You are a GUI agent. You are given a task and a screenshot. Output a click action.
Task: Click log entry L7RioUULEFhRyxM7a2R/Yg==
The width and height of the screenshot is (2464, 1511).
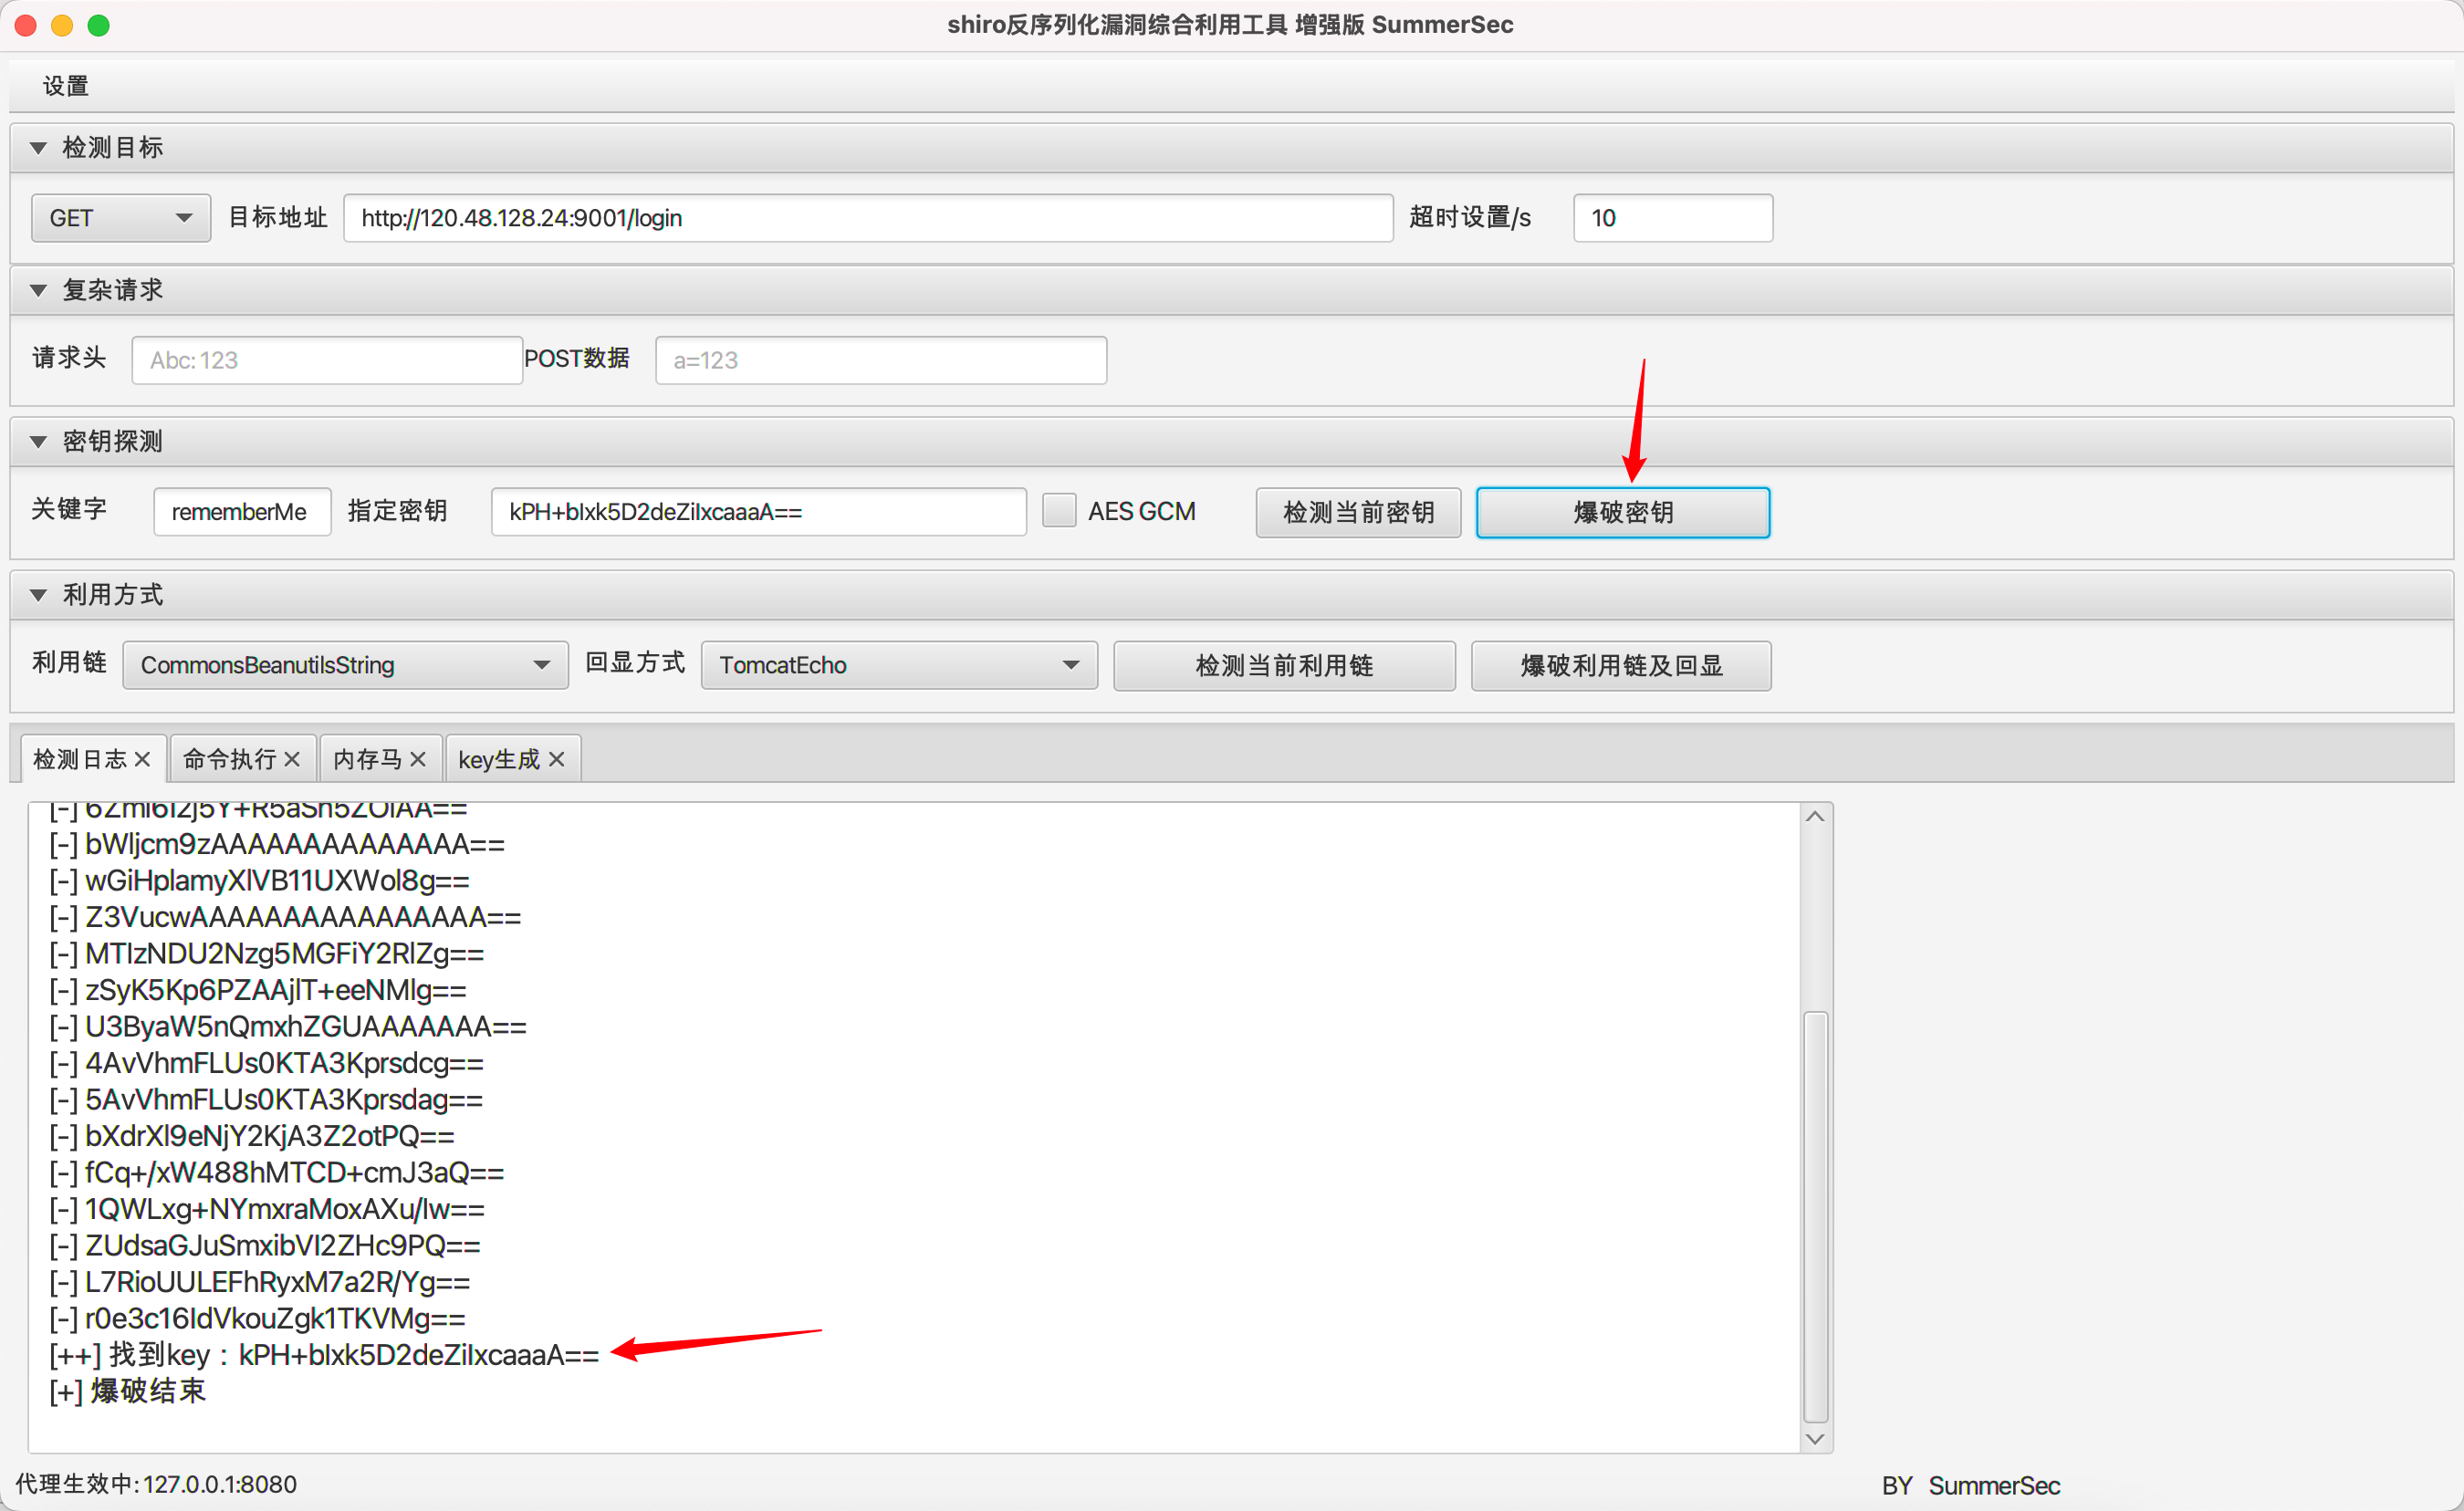pyautogui.click(x=259, y=1282)
